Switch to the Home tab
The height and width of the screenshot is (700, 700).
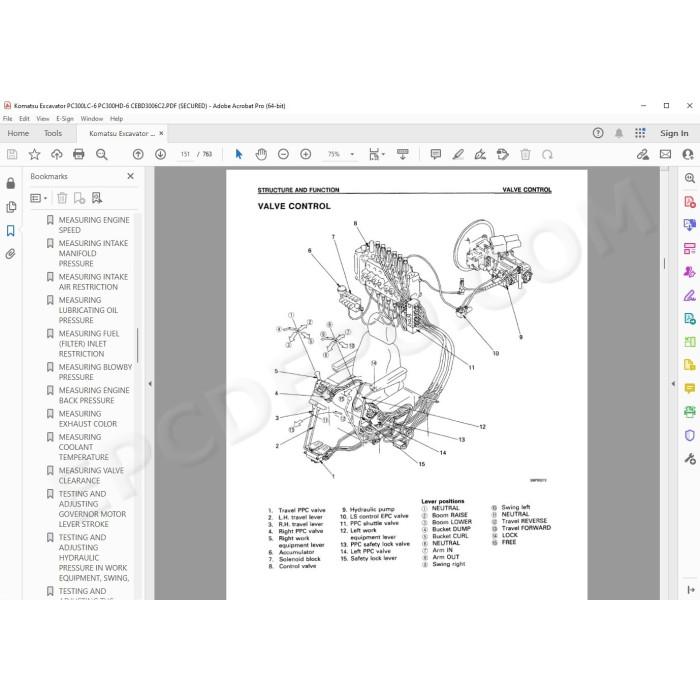point(18,133)
